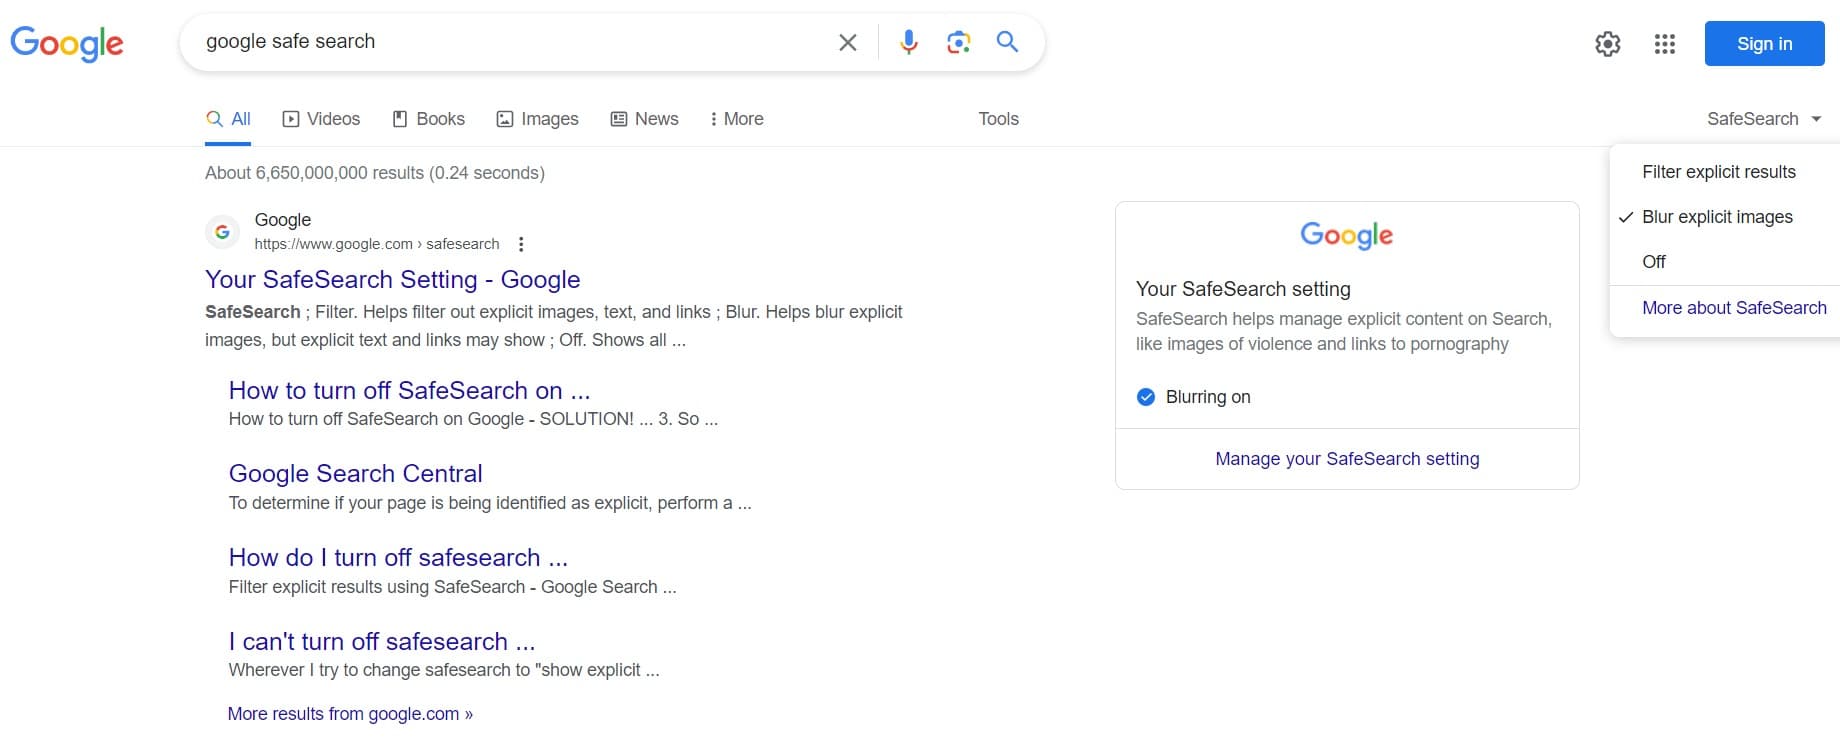Click Manage your SafeSearch setting link
Screen dimensions: 1840x741
click(x=1347, y=459)
